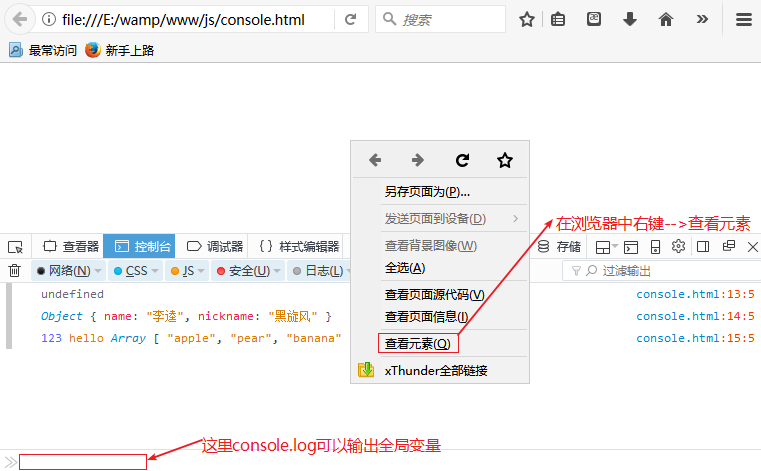Dock devtools to the side icon

703,247
